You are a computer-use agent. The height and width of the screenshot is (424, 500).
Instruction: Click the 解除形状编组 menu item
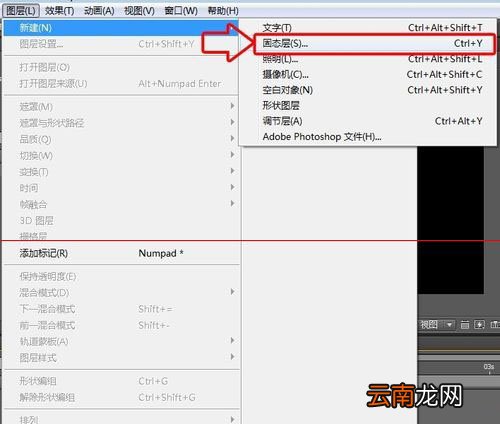(x=122, y=397)
